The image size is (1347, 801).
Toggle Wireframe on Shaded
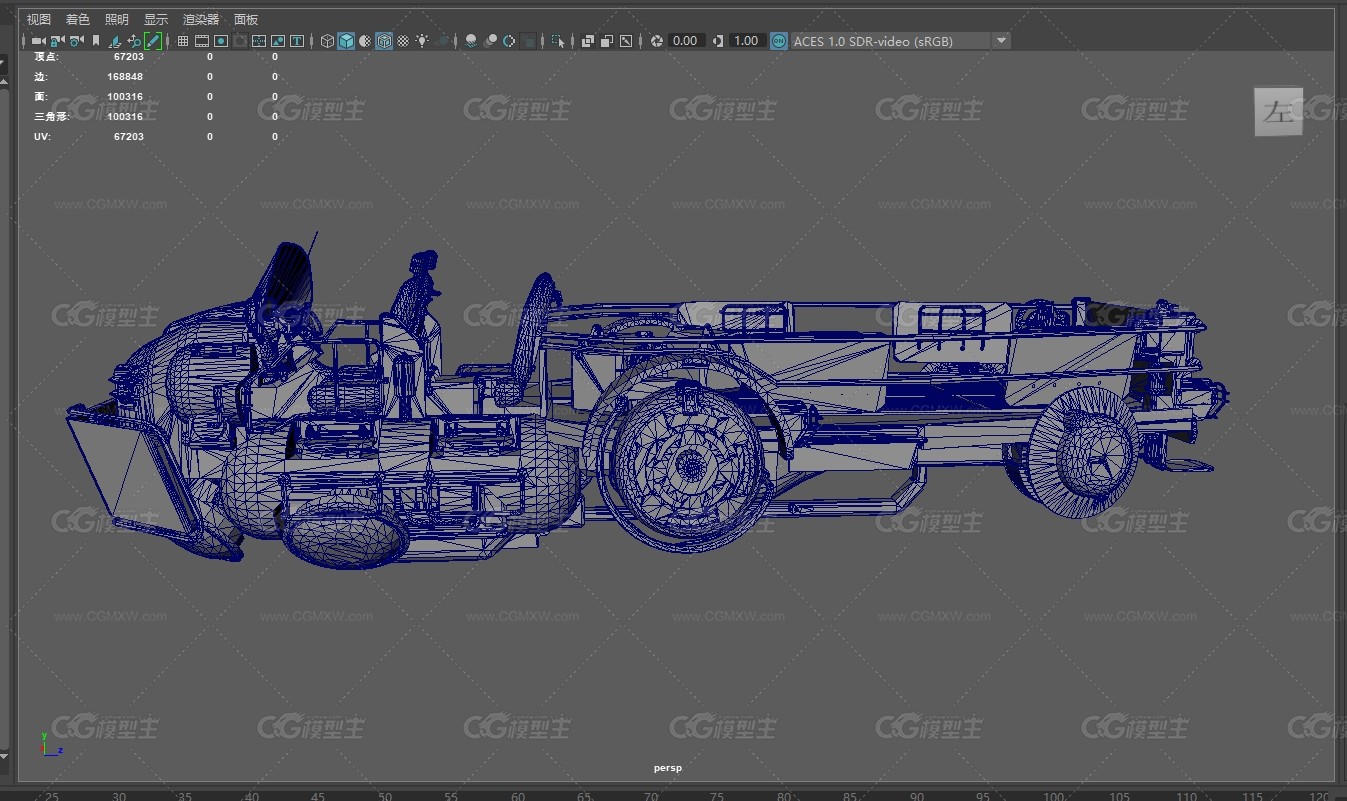(384, 41)
